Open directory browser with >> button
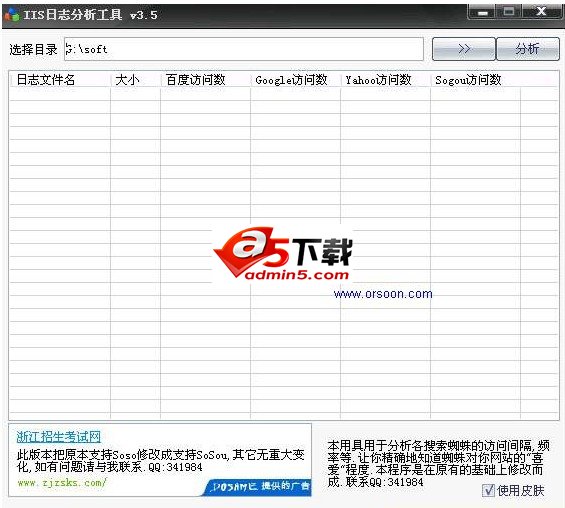This screenshot has height=508, width=565. click(464, 49)
